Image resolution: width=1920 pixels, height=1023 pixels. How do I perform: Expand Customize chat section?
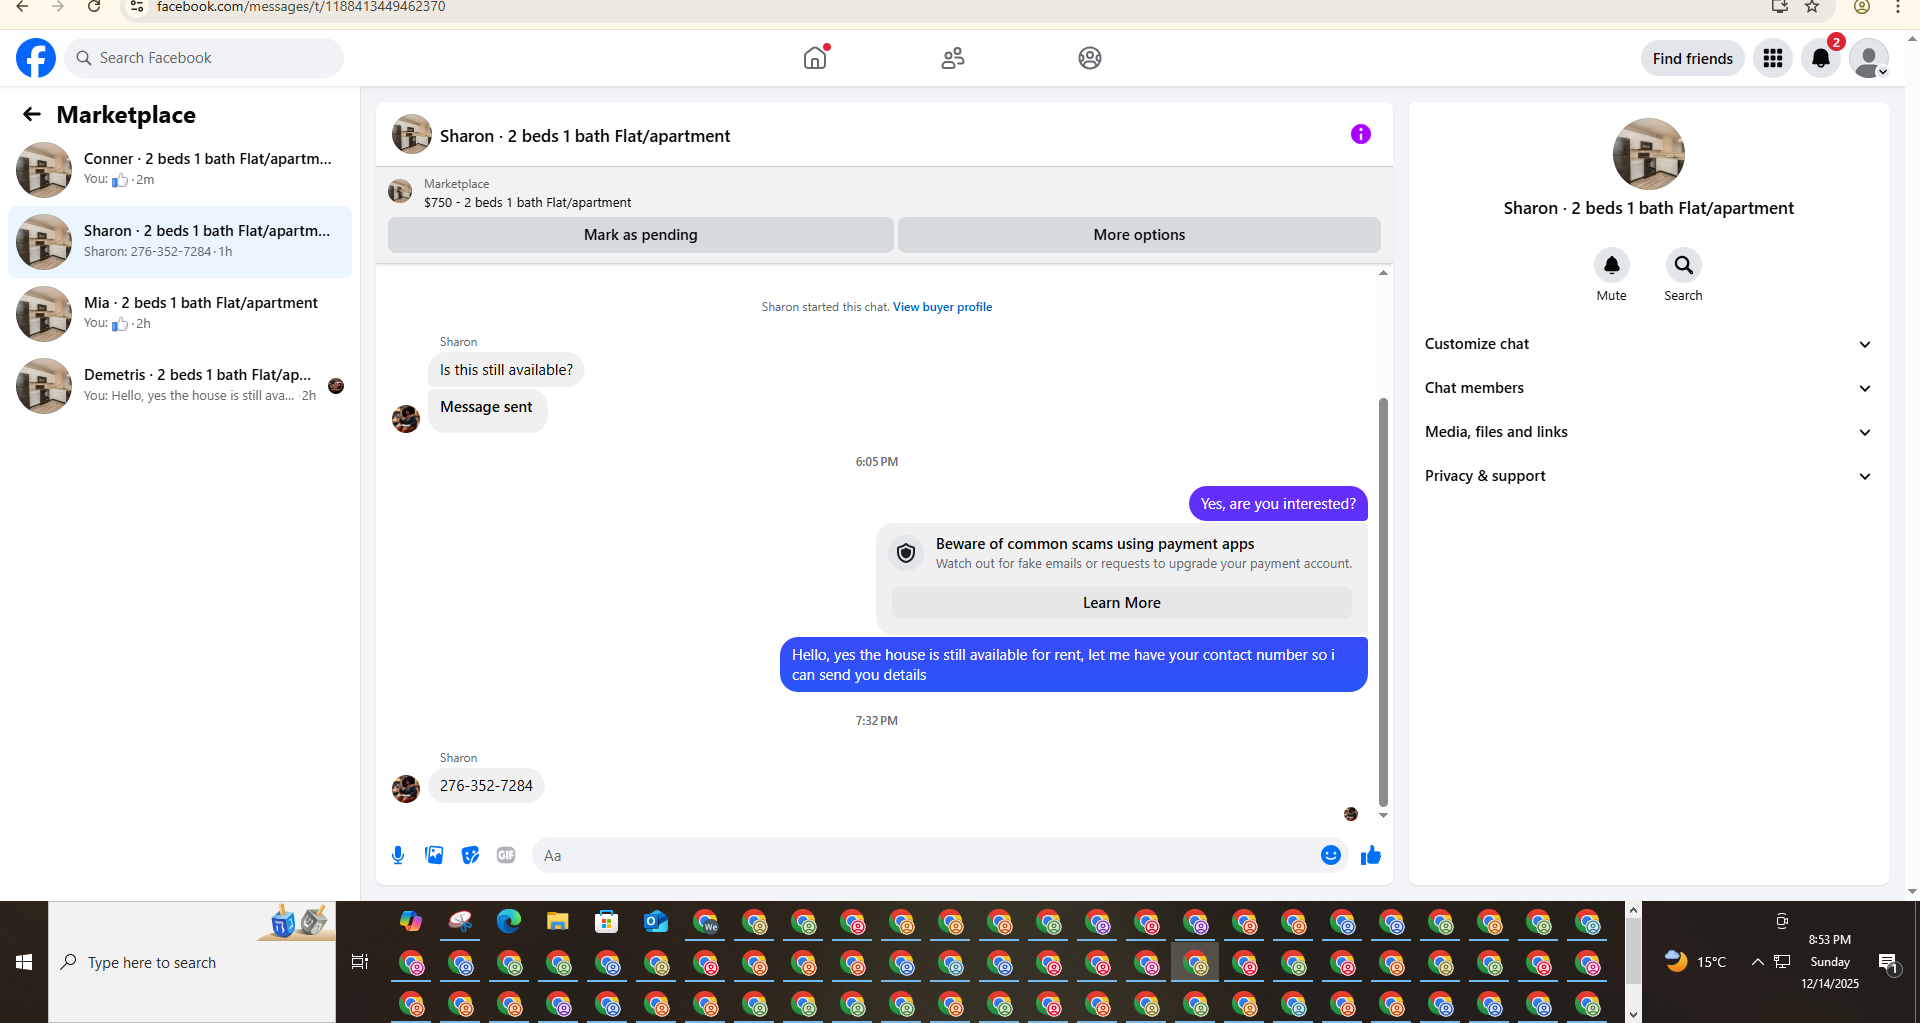pos(1648,344)
